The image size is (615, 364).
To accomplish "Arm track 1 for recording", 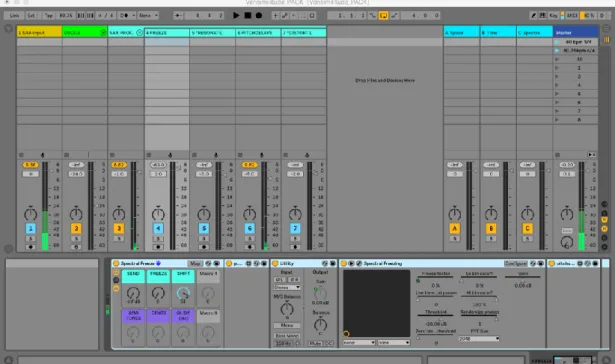I will [x=31, y=247].
